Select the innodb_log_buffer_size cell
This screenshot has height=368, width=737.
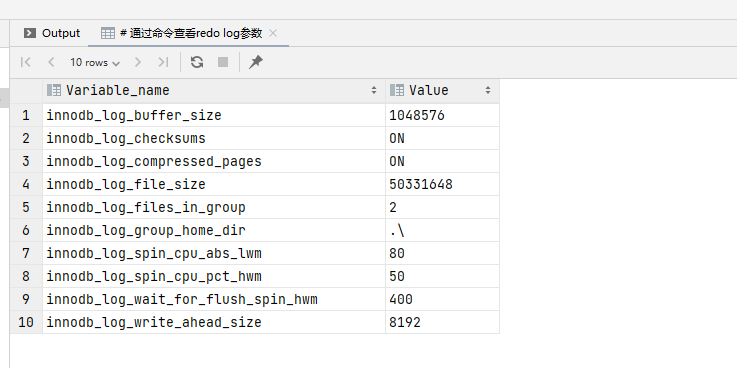pos(214,115)
